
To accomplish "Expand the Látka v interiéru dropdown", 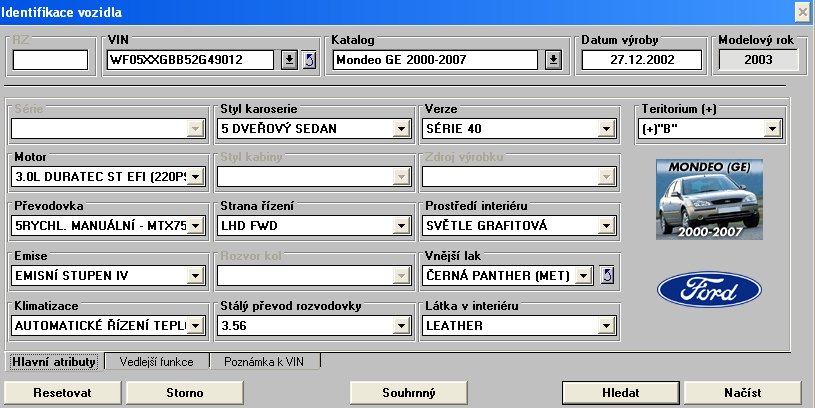I will pos(606,325).
